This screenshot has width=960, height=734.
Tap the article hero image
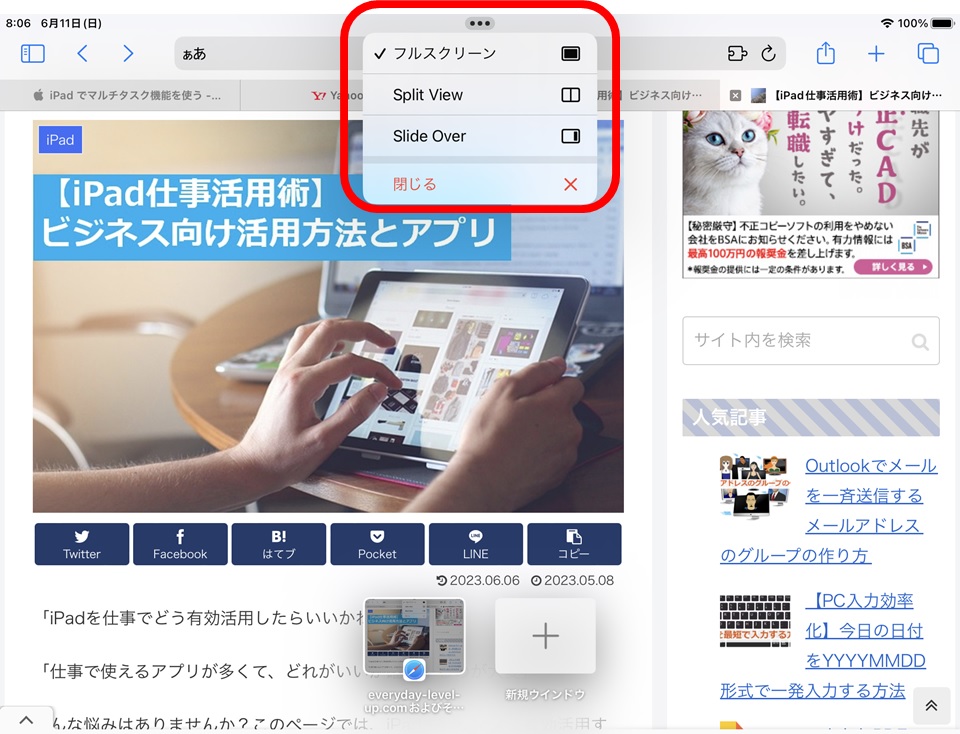[328, 316]
